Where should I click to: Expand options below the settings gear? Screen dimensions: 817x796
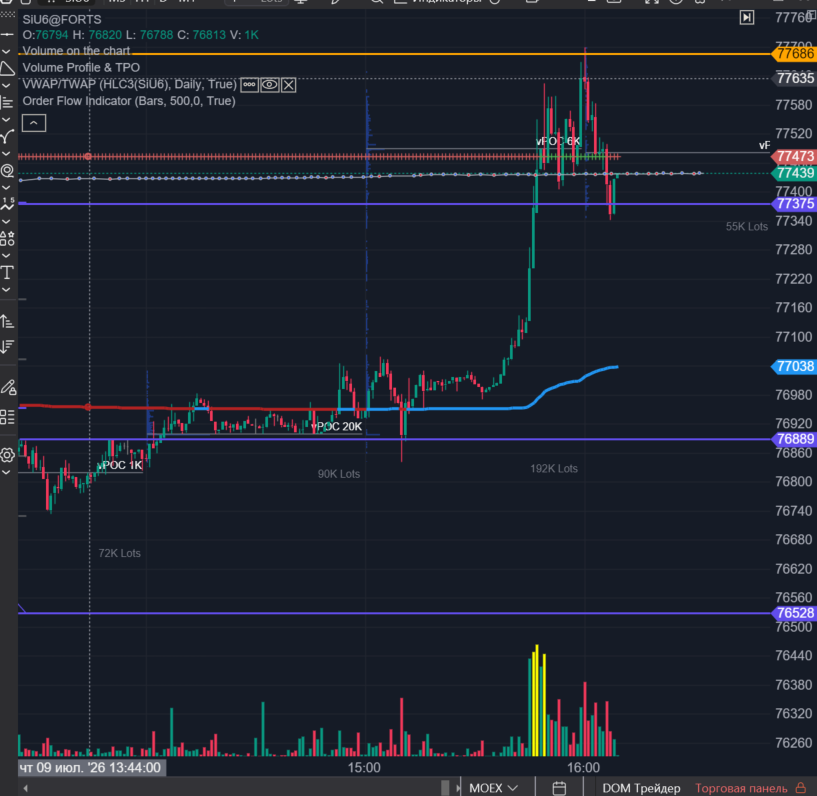point(7,472)
